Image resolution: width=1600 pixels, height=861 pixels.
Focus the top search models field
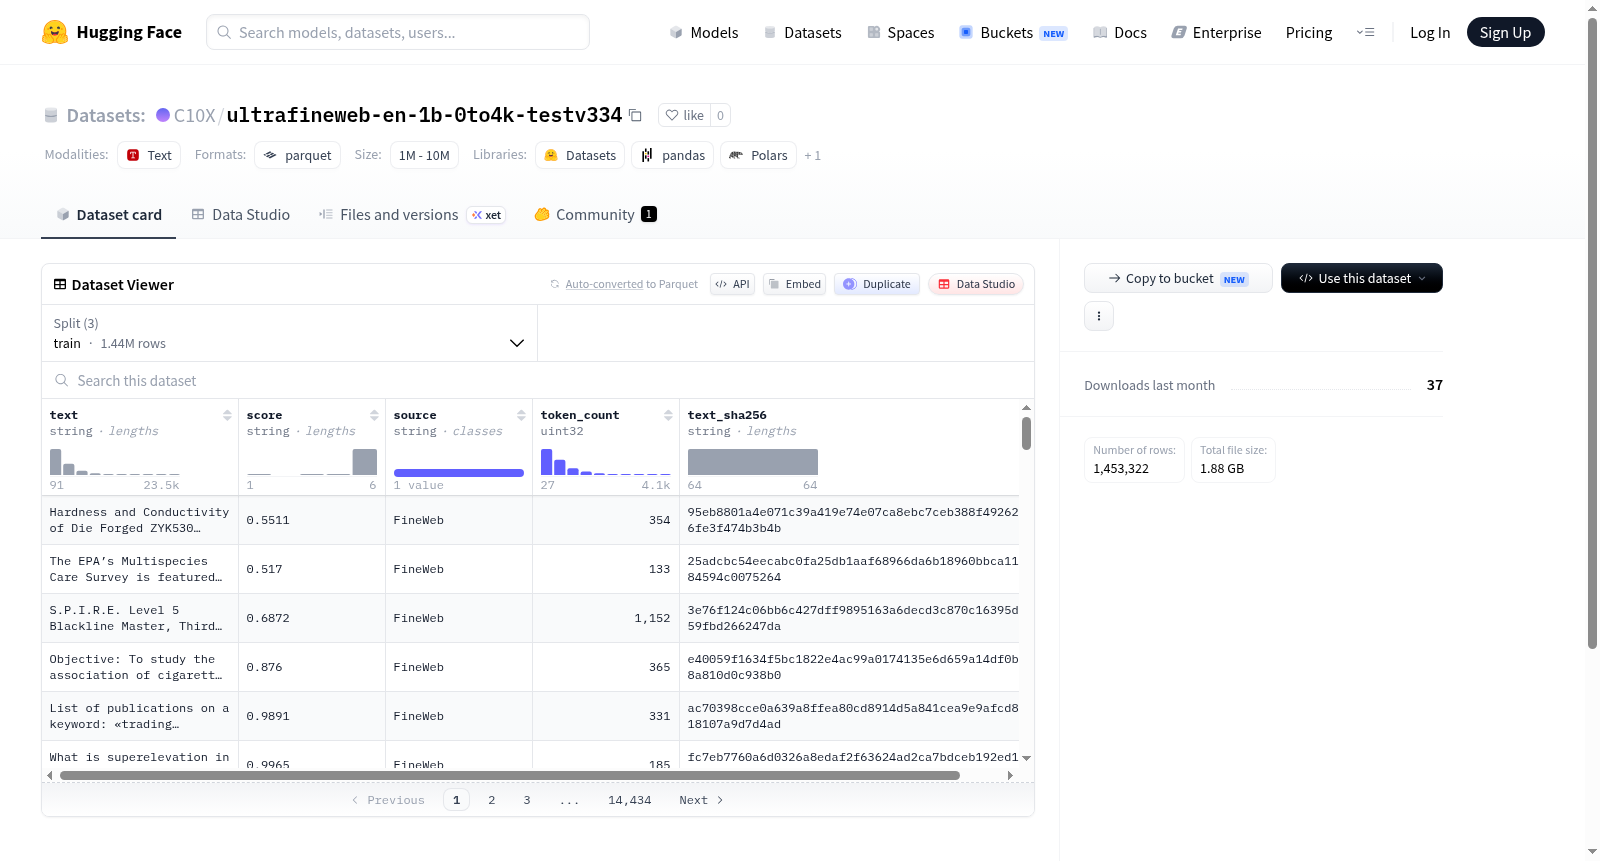point(398,32)
